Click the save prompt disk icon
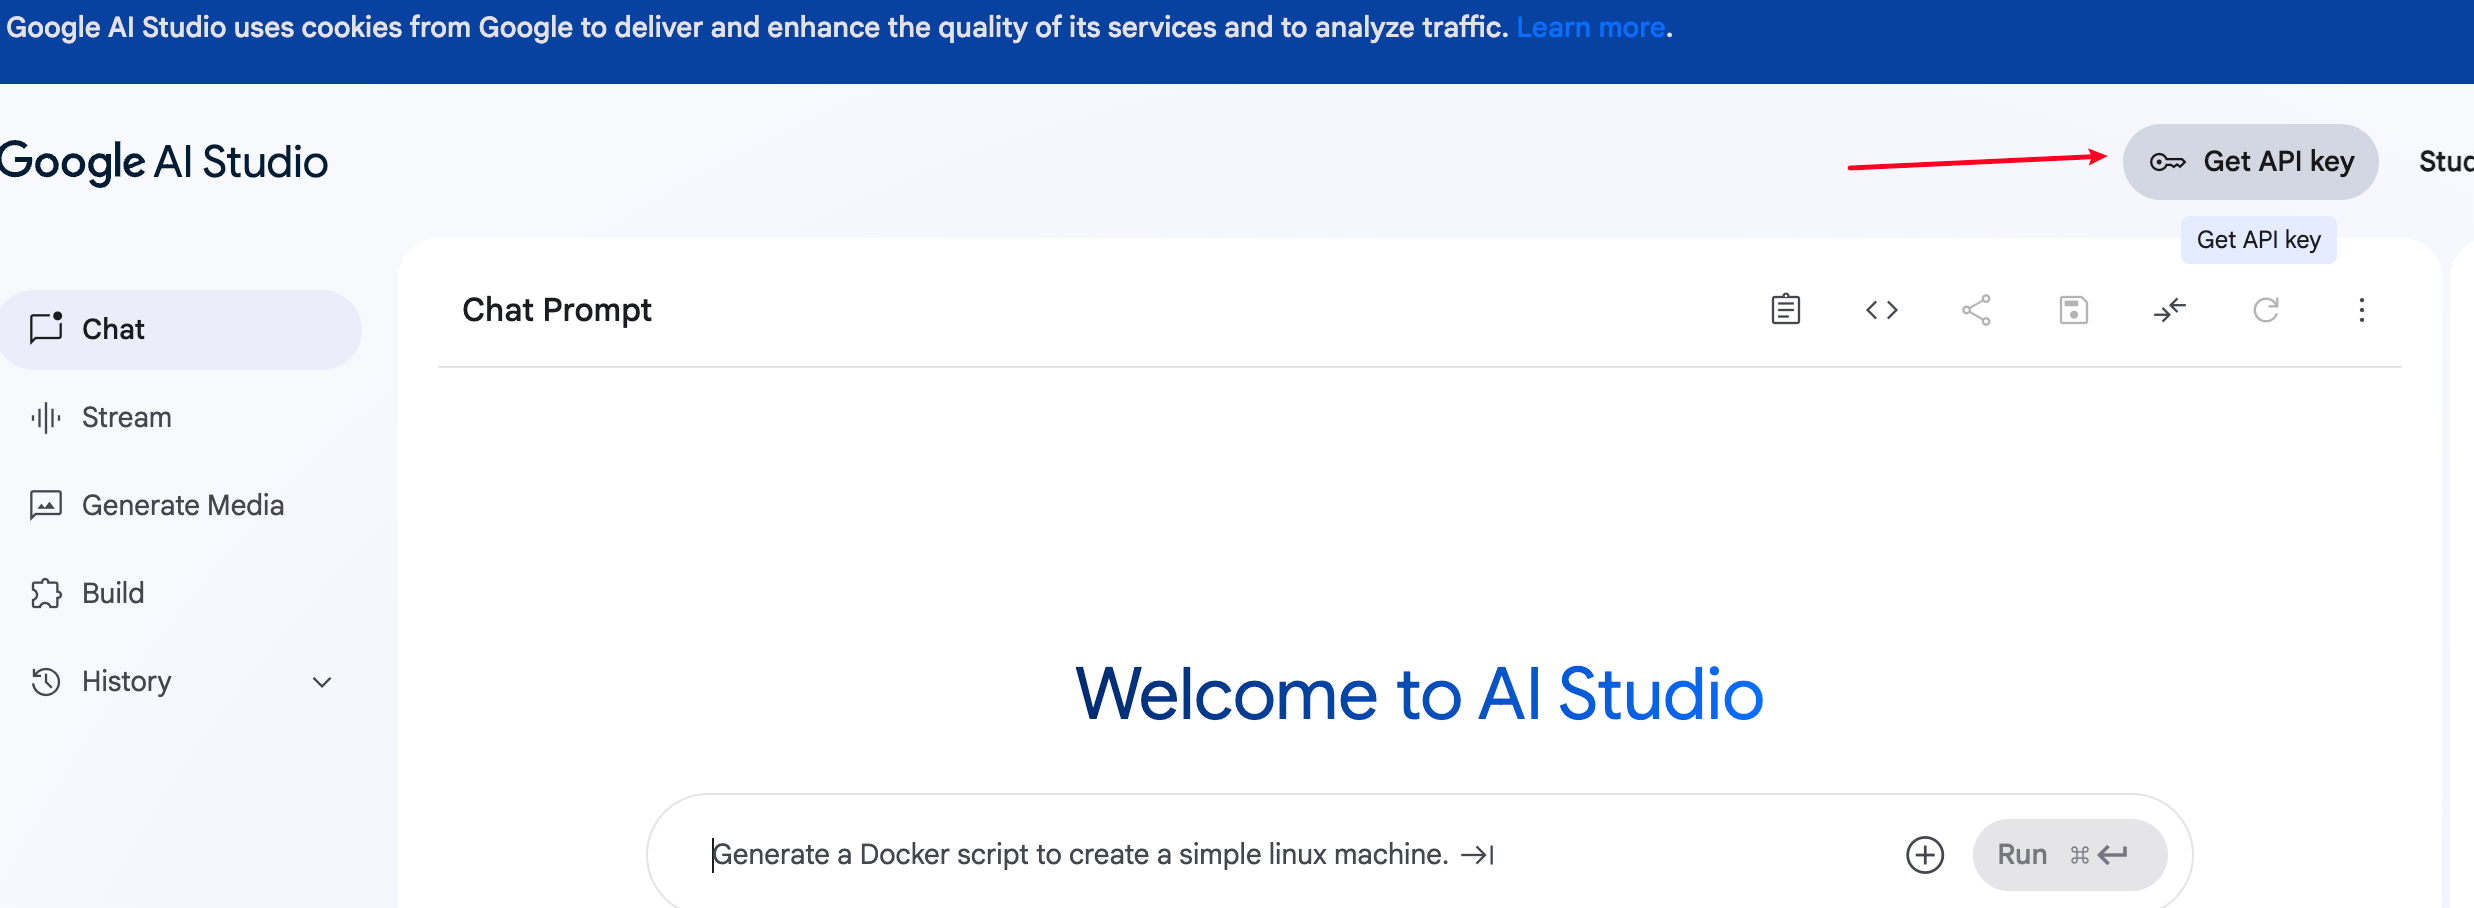 click(x=2073, y=310)
